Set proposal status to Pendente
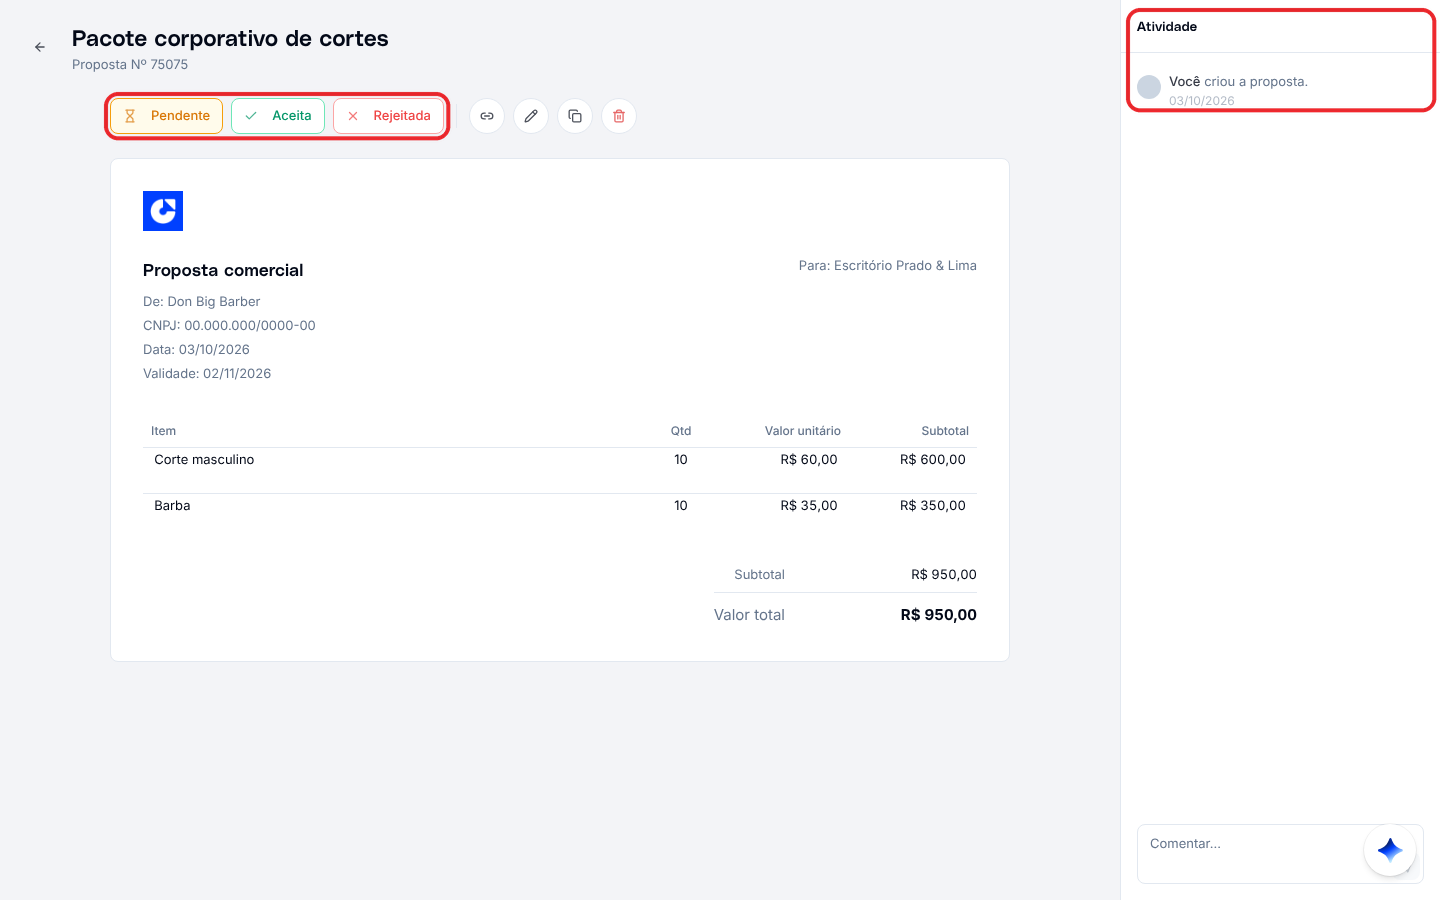 point(167,116)
